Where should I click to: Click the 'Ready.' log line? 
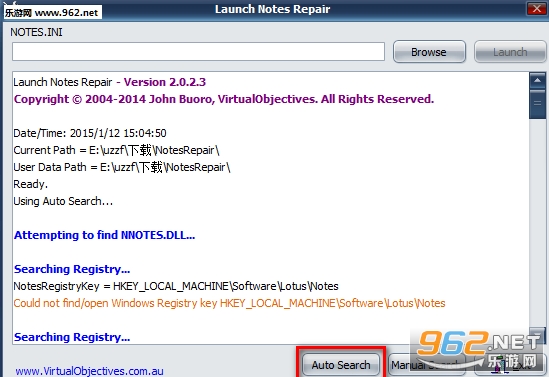tap(30, 184)
